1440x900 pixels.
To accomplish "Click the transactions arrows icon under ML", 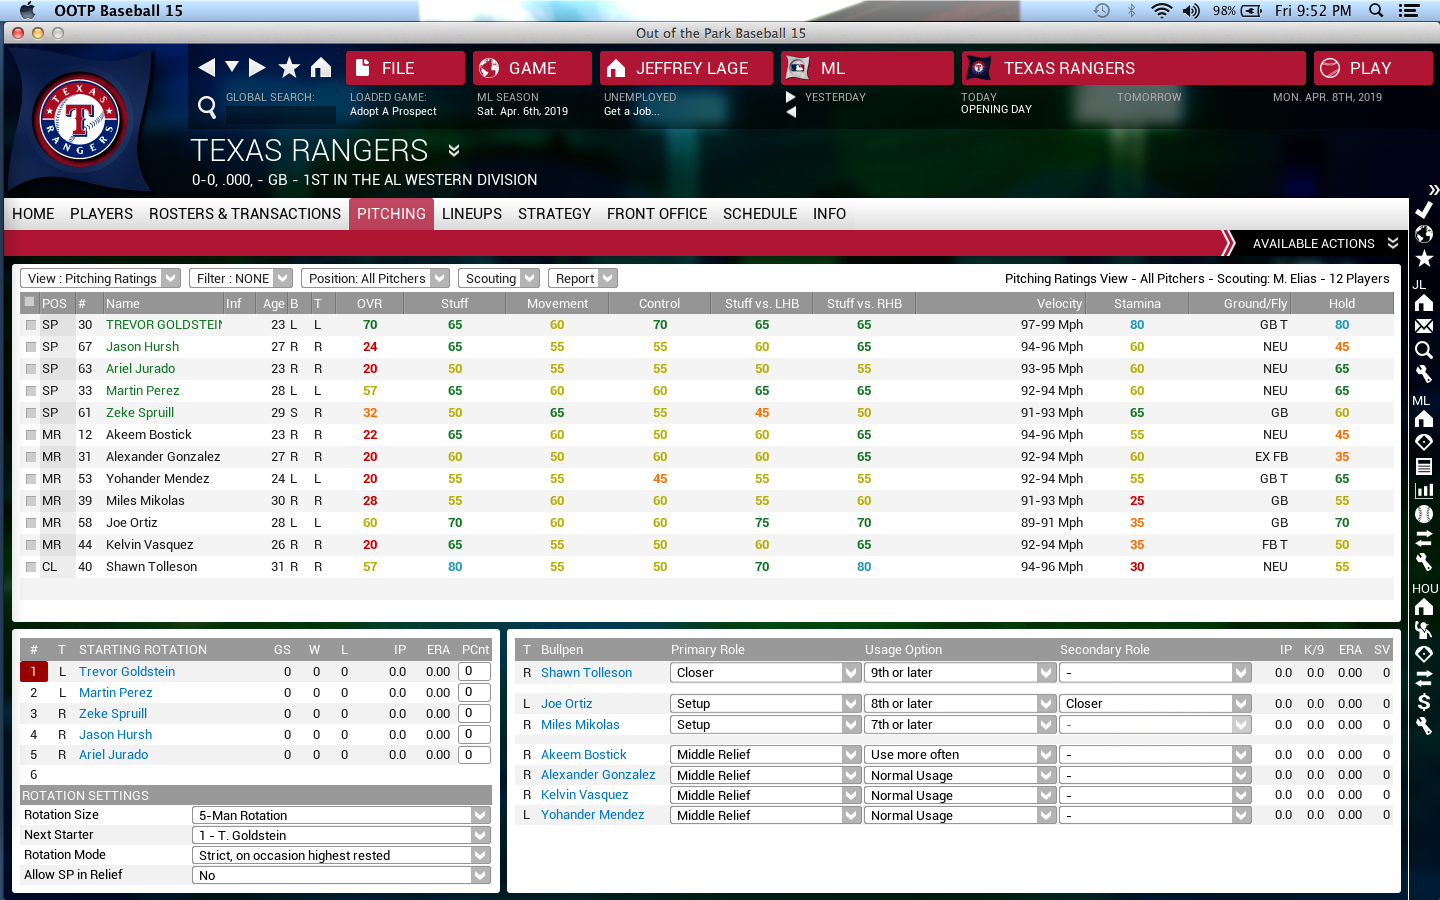I will pyautogui.click(x=1424, y=538).
